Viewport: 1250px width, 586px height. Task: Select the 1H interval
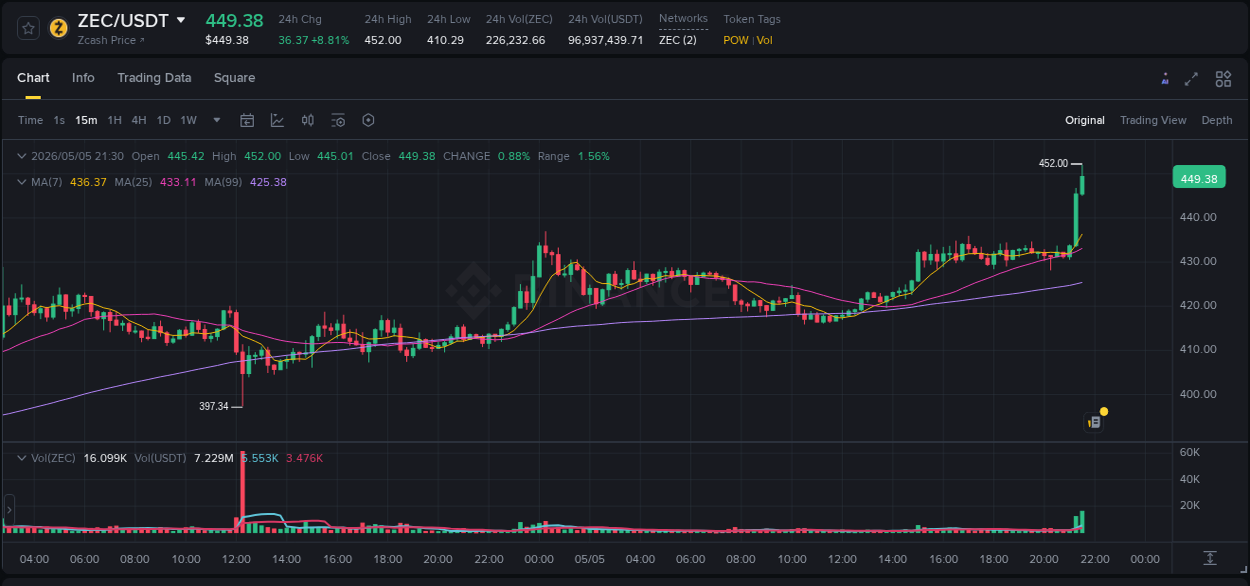(x=114, y=120)
